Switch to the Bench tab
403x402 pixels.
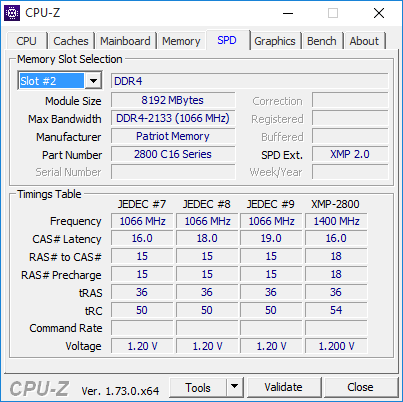coord(322,41)
